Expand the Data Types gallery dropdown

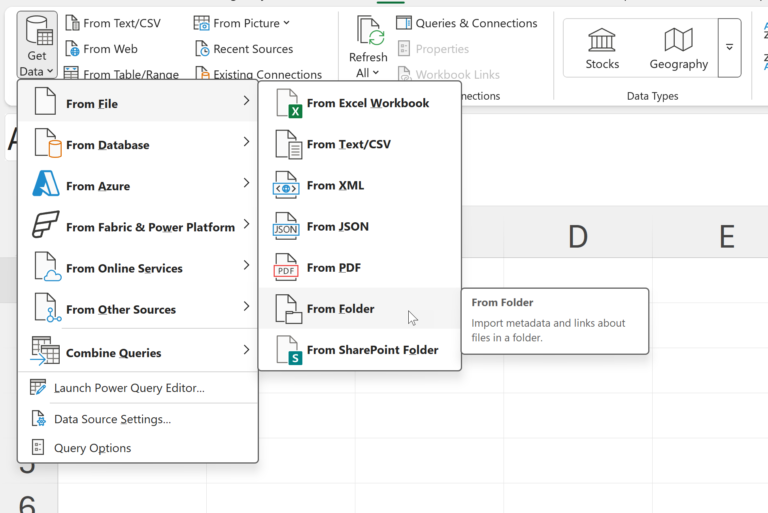tap(730, 47)
